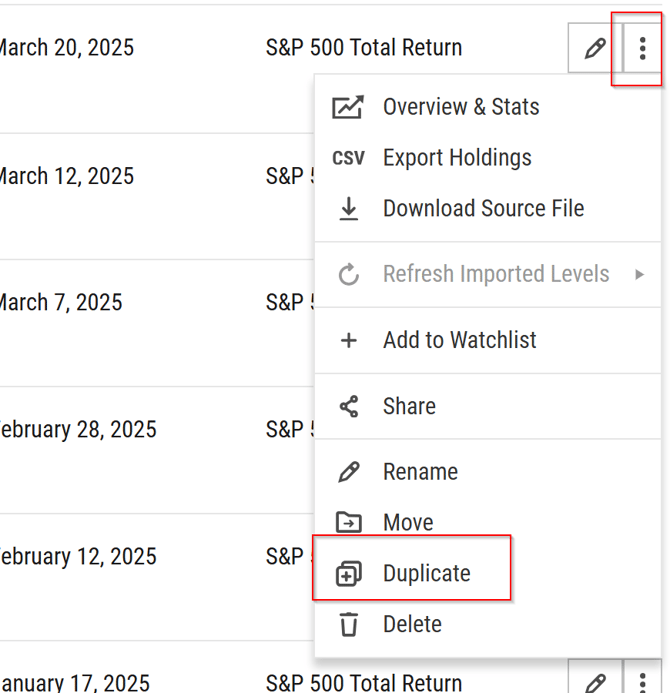Click the pencil icon beside Rename
670x693 pixels.
pos(349,472)
